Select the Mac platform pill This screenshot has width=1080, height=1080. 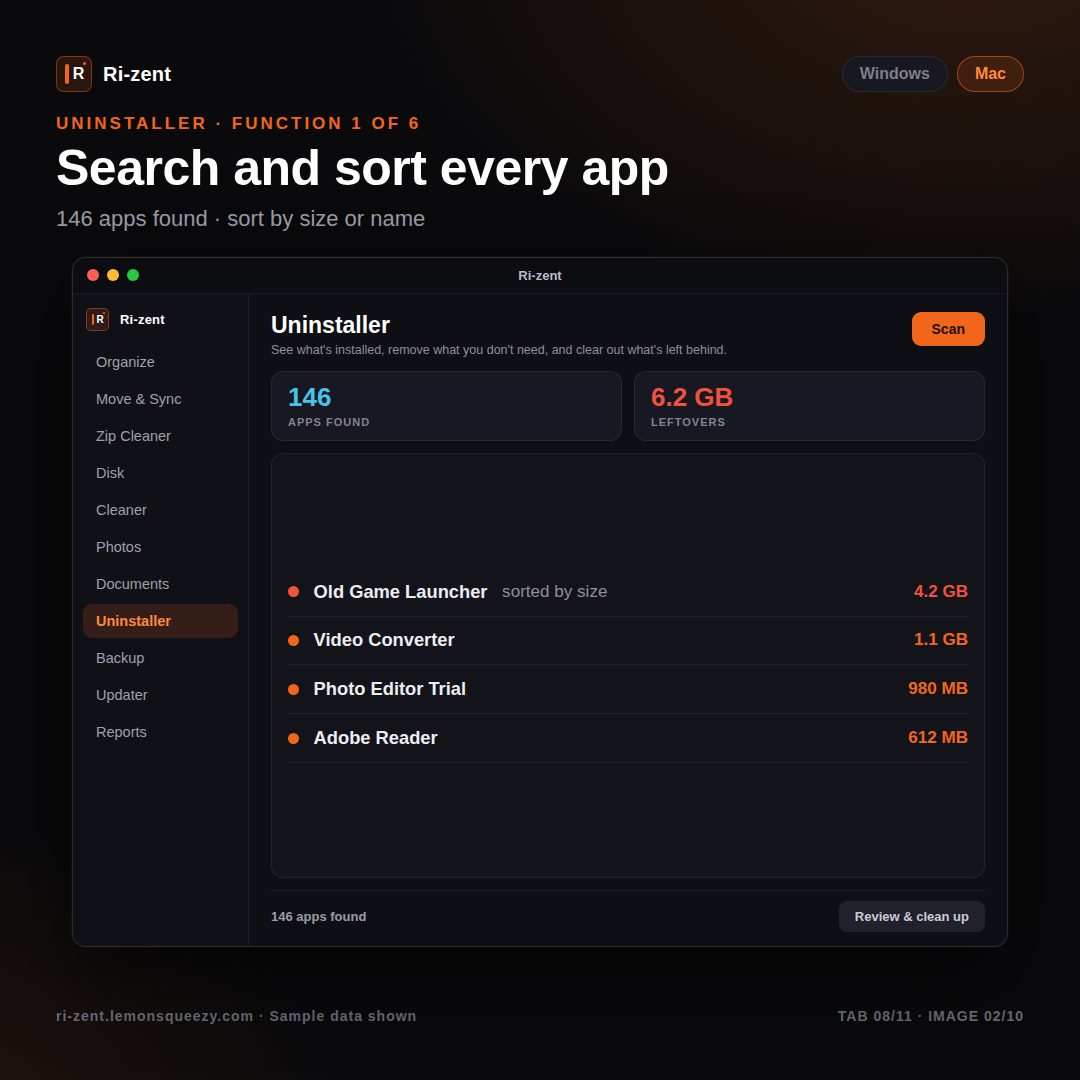tap(990, 74)
